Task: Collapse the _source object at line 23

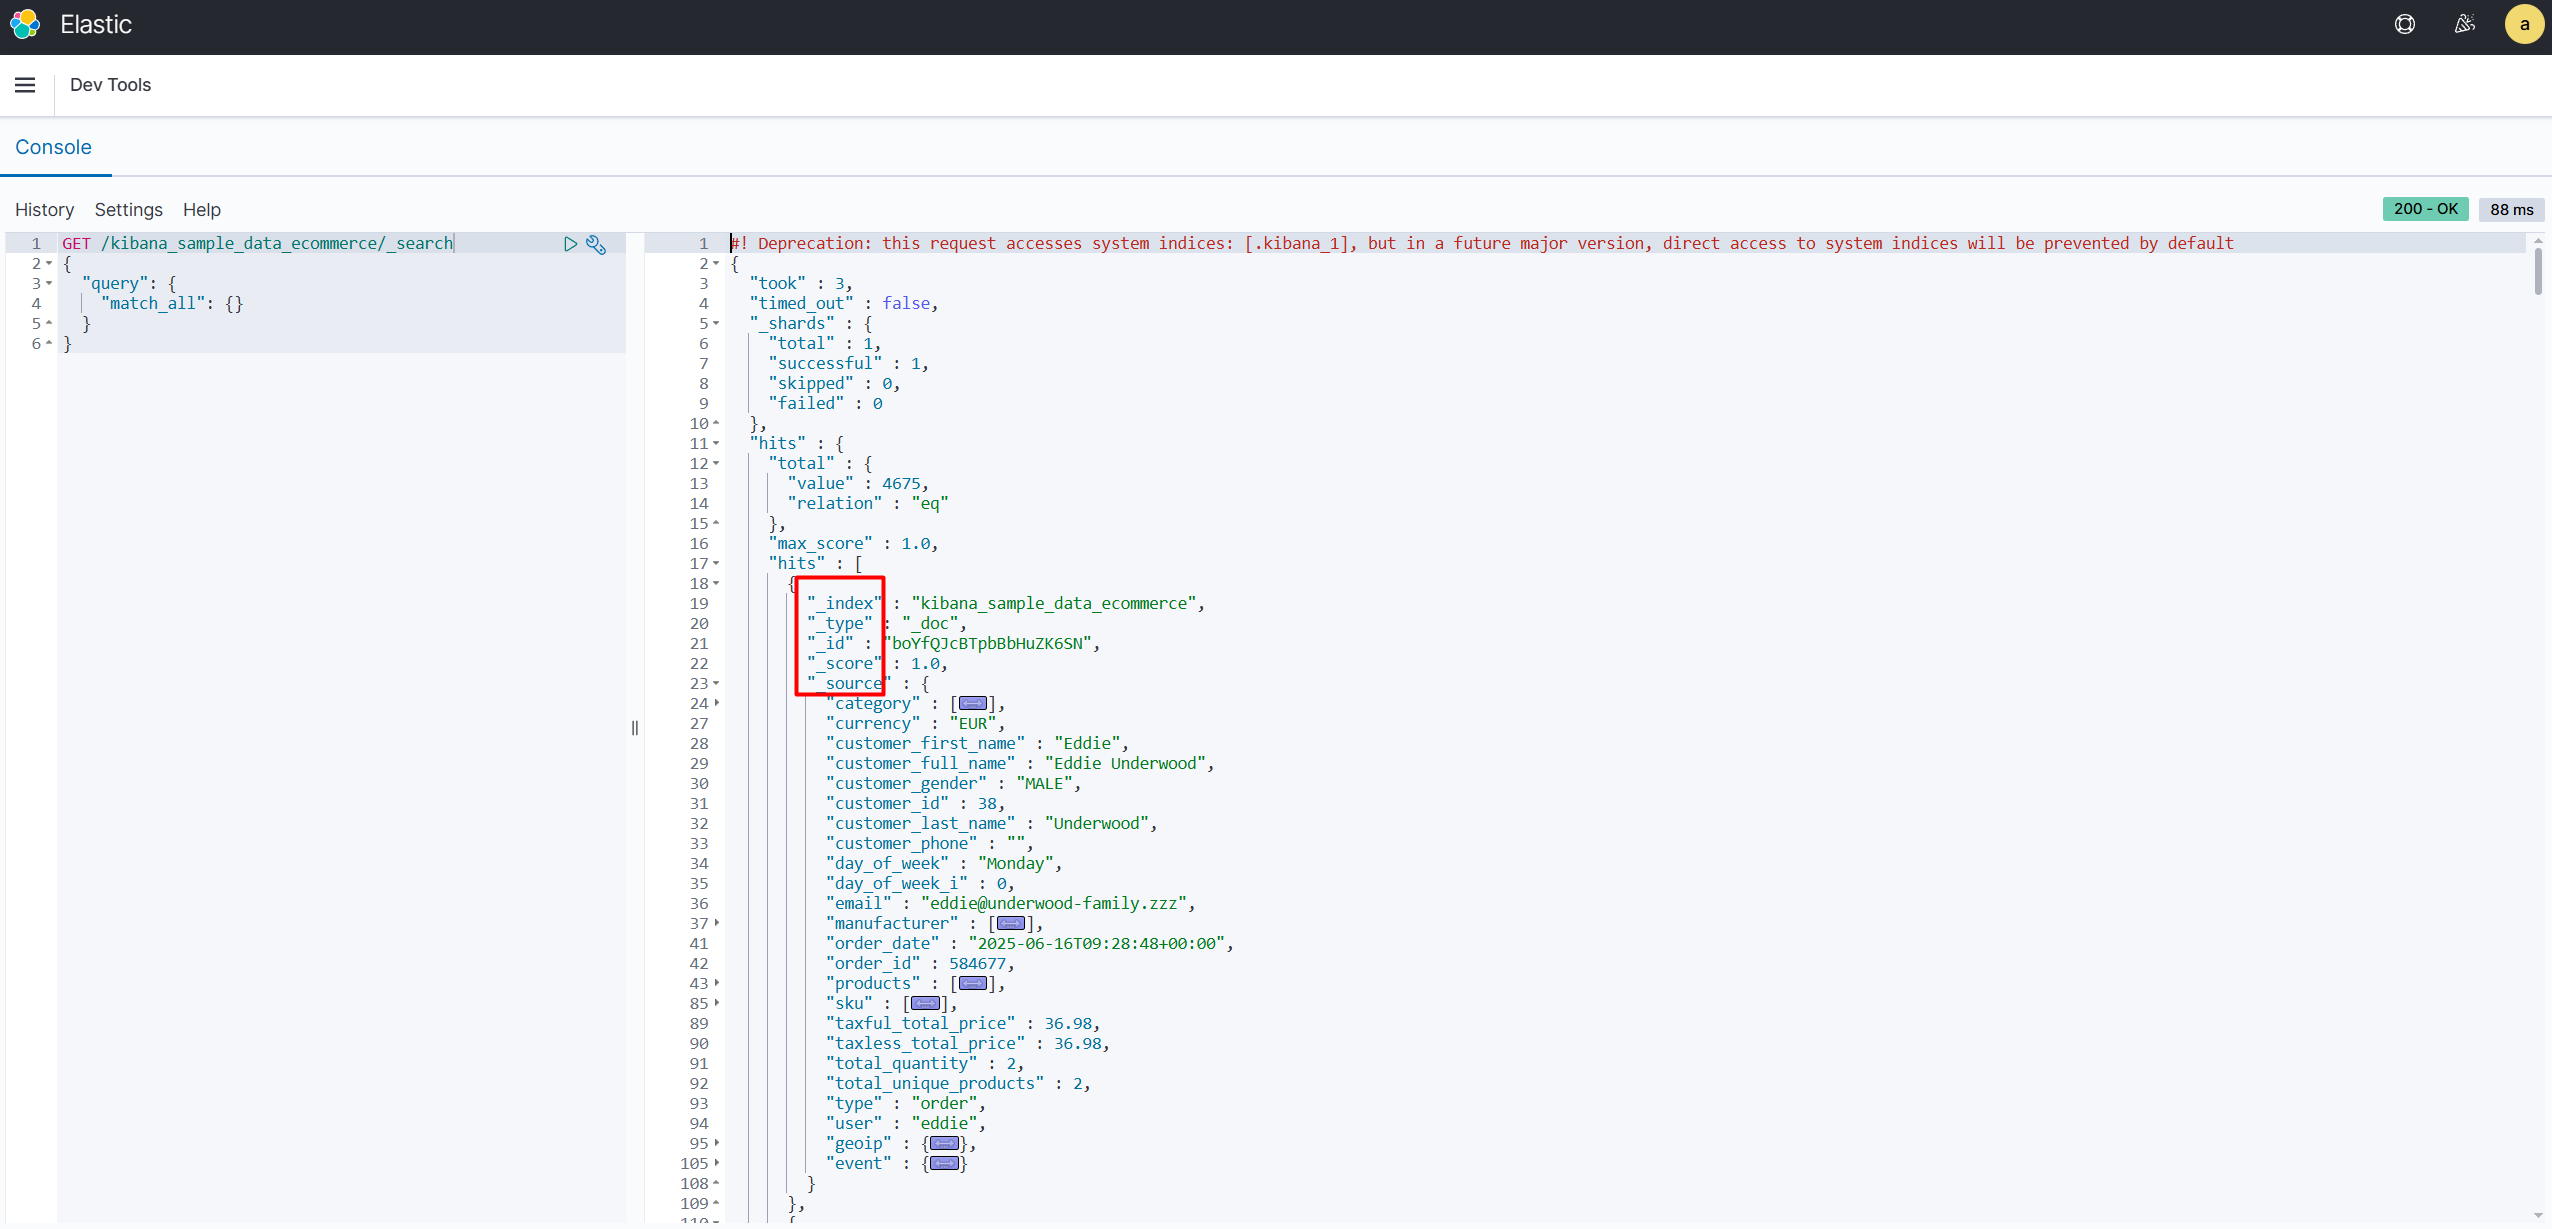Action: (716, 684)
